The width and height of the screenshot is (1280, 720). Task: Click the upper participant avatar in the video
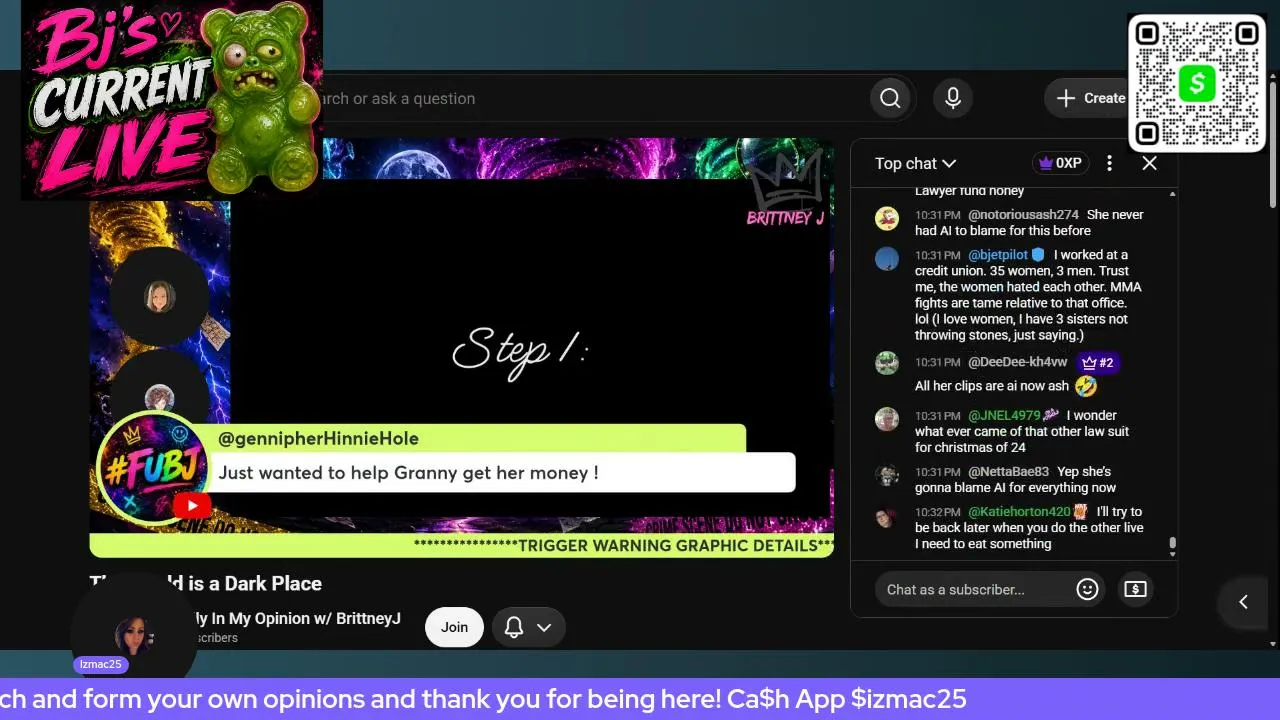[159, 297]
